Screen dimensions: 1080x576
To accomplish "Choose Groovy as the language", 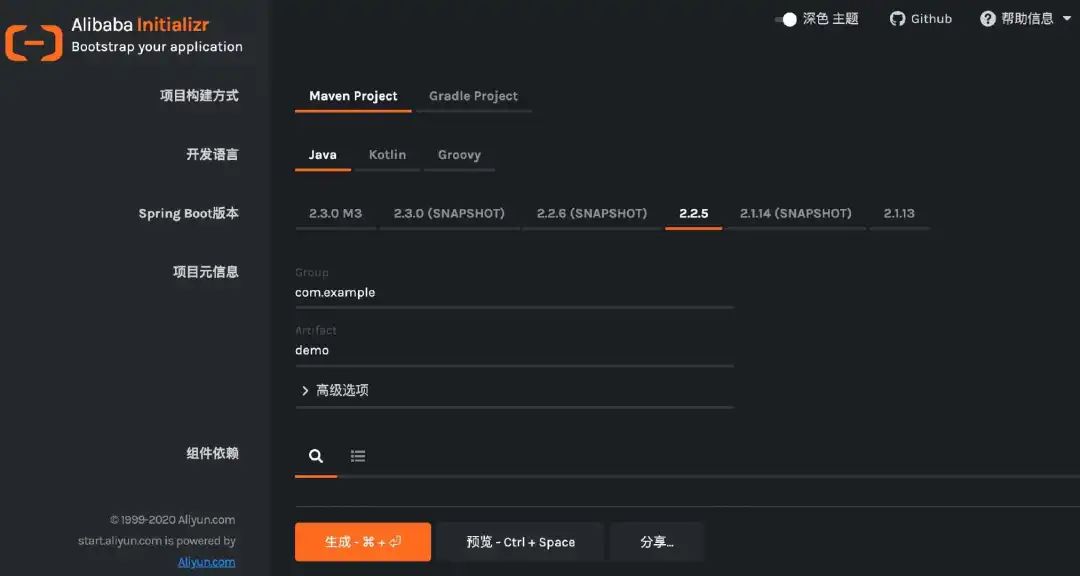I will [459, 155].
